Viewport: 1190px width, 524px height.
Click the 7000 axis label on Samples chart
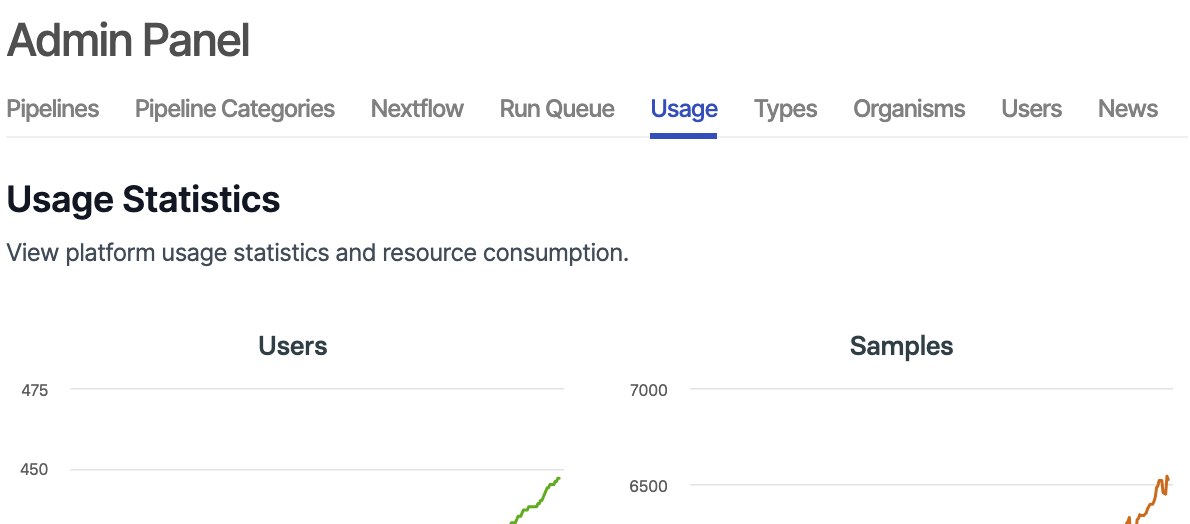[x=648, y=390]
